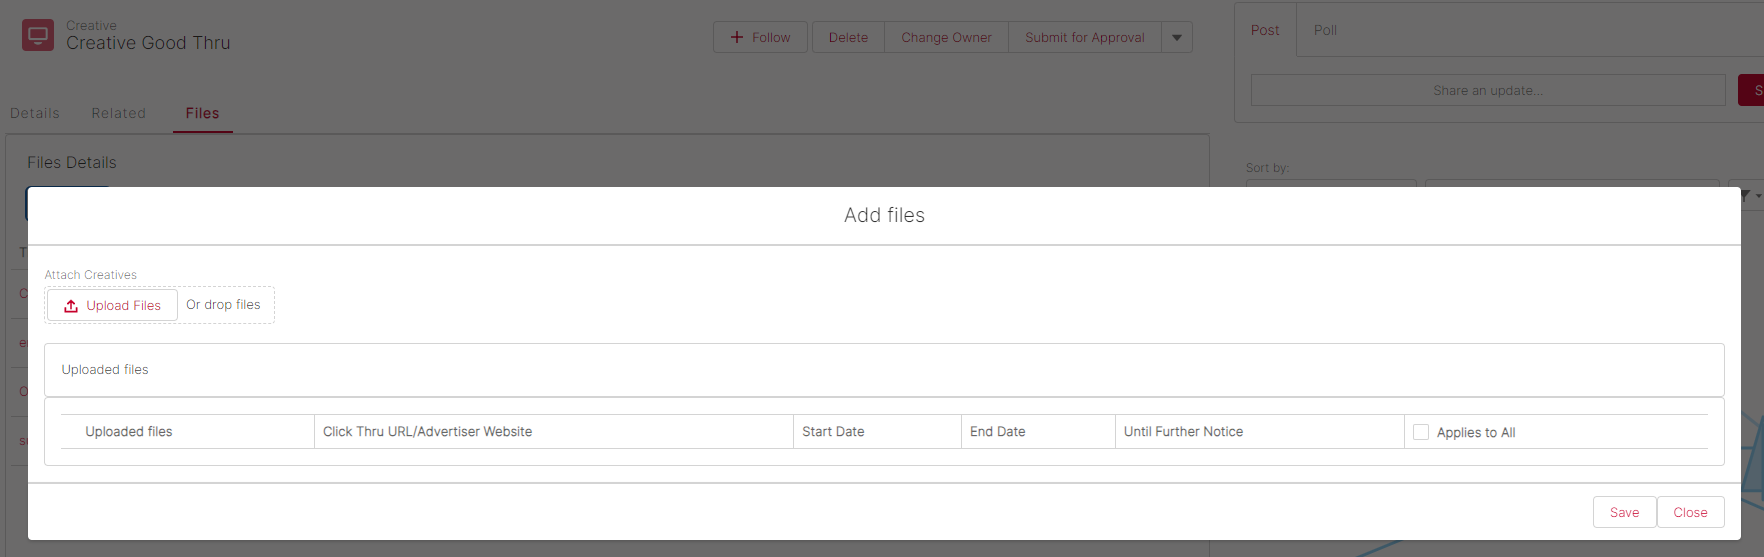Save the added files
This screenshot has width=1764, height=557.
point(1624,512)
